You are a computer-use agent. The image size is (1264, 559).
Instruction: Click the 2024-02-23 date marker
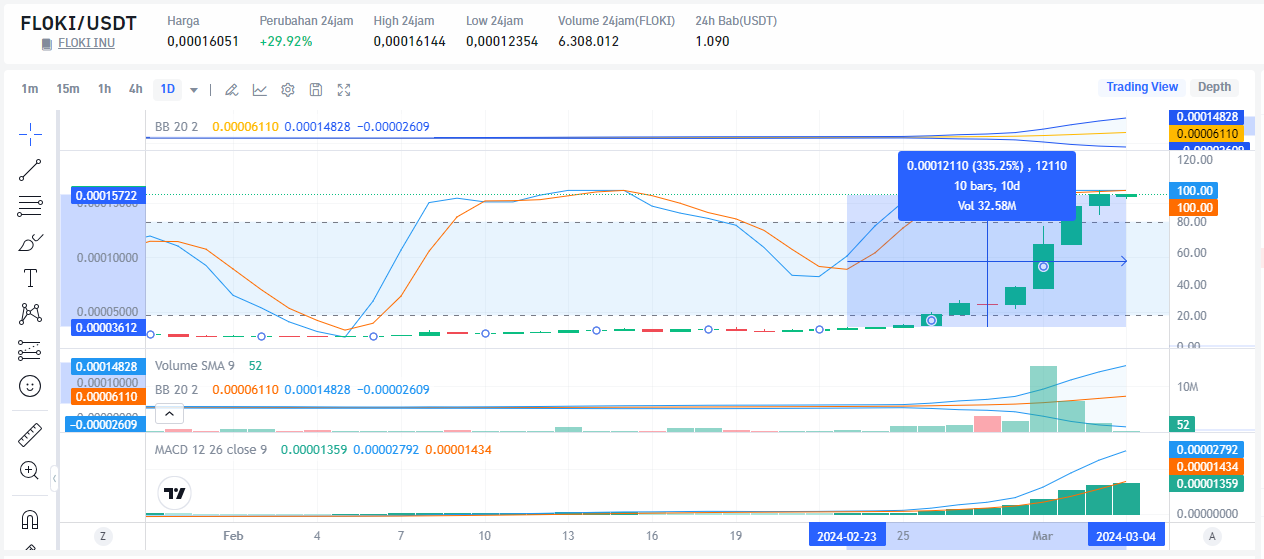pyautogui.click(x=847, y=537)
